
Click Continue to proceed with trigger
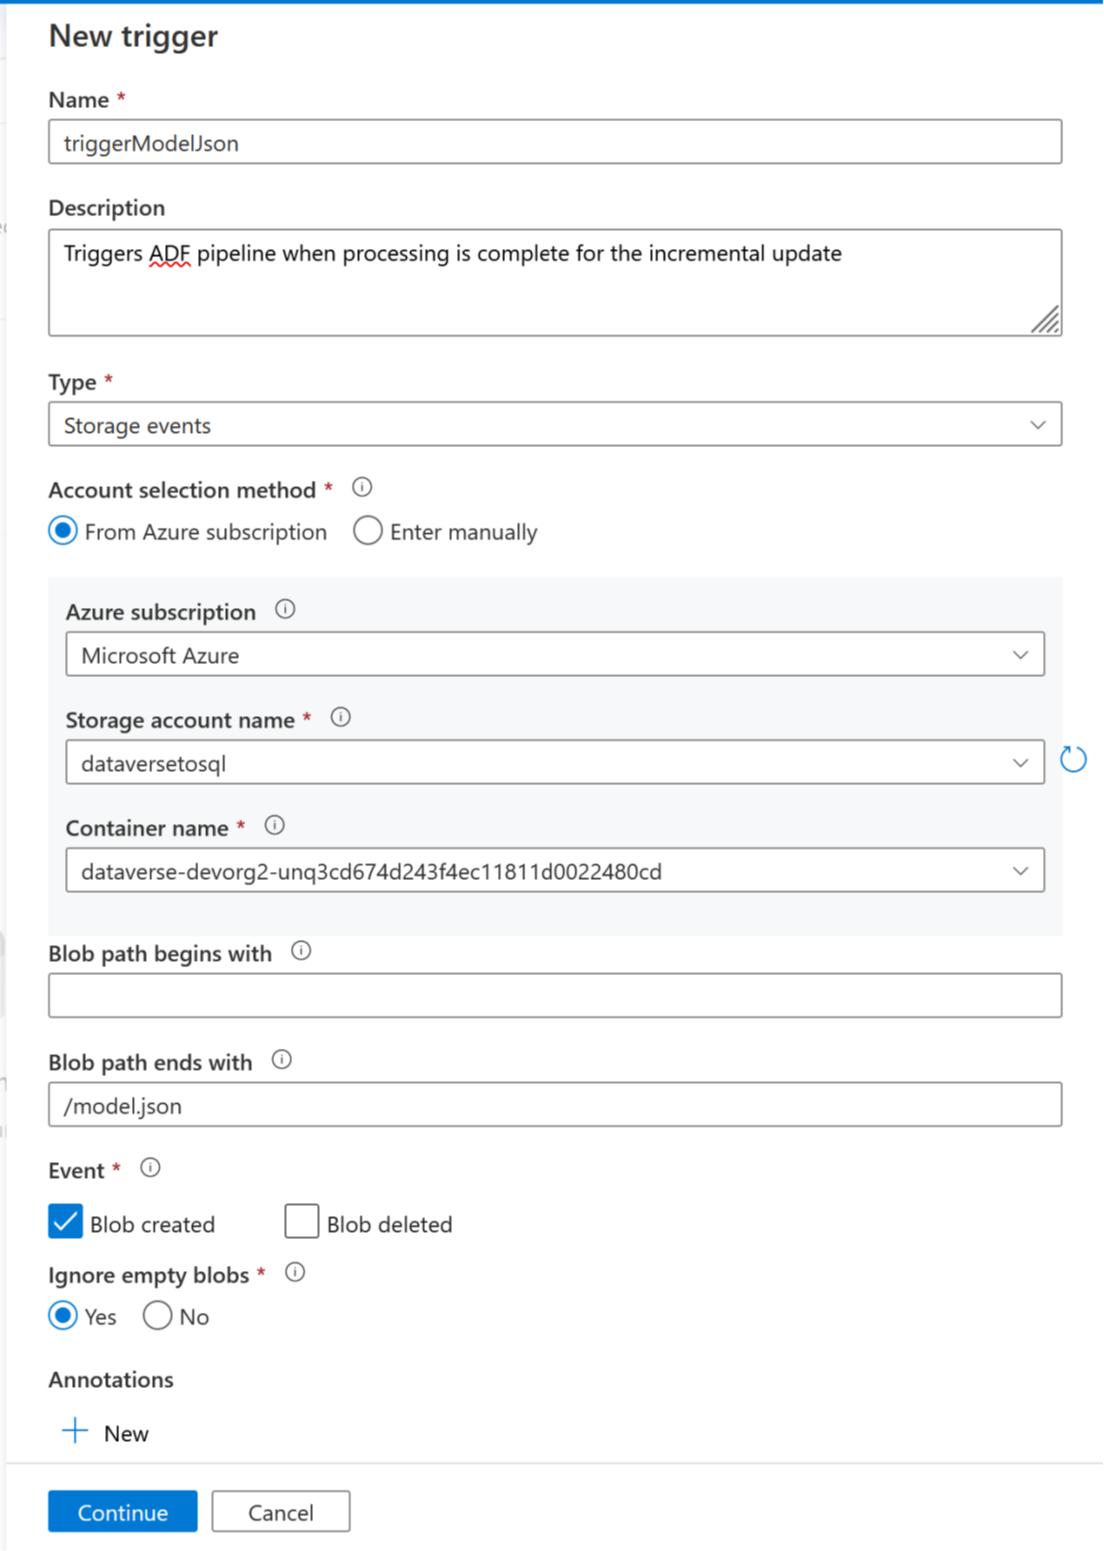[123, 1512]
